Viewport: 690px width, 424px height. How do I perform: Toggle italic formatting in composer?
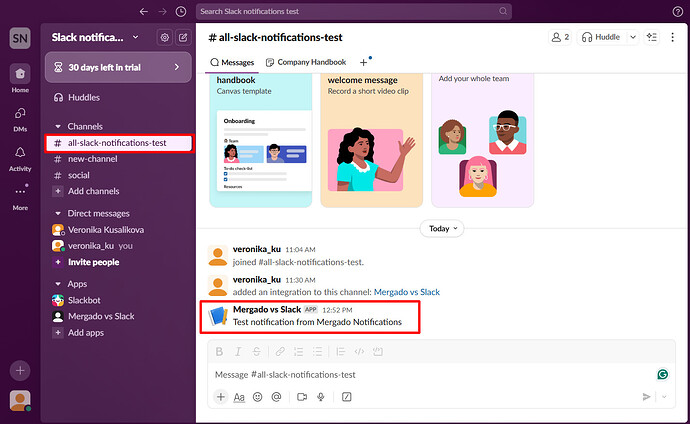coord(236,351)
